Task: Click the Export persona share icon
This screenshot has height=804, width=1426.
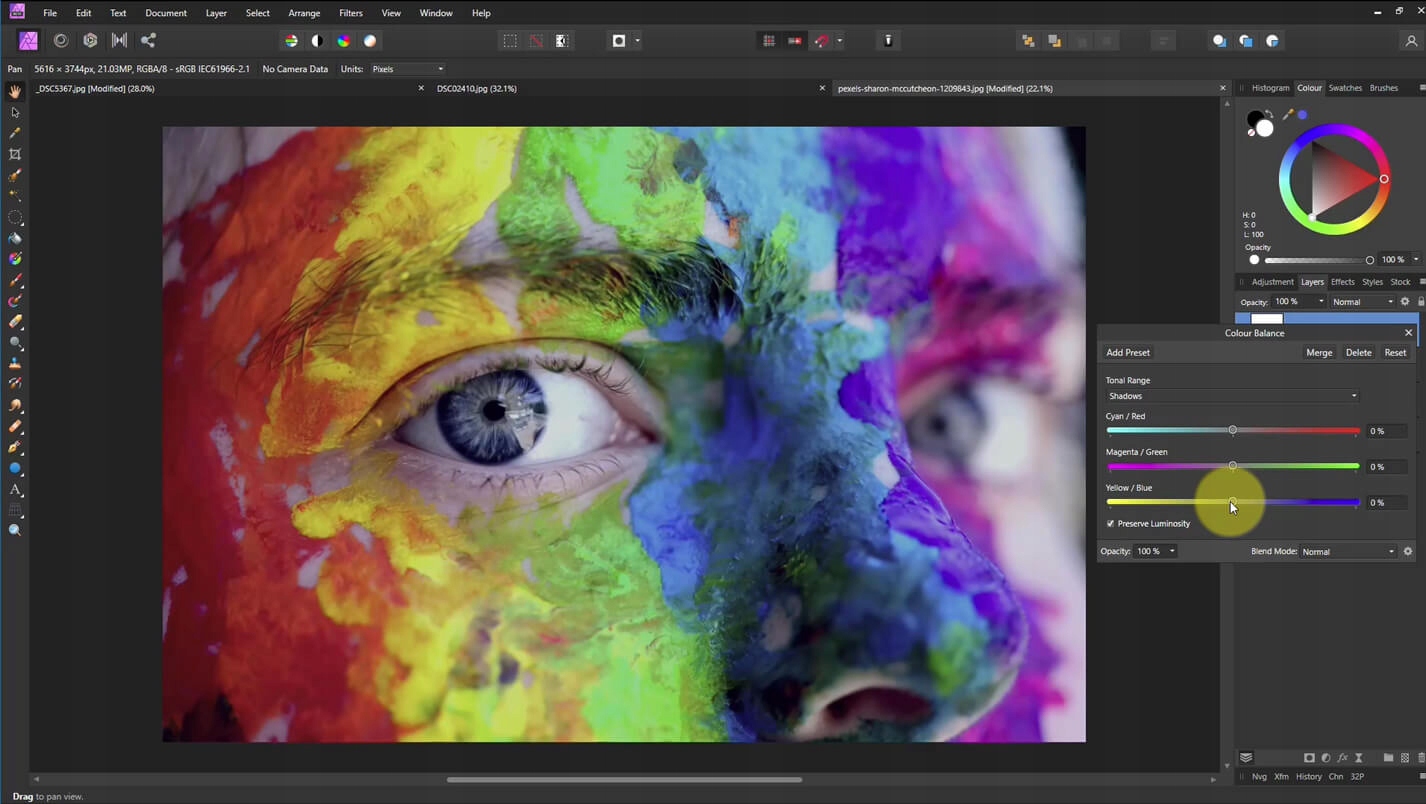Action: click(148, 41)
